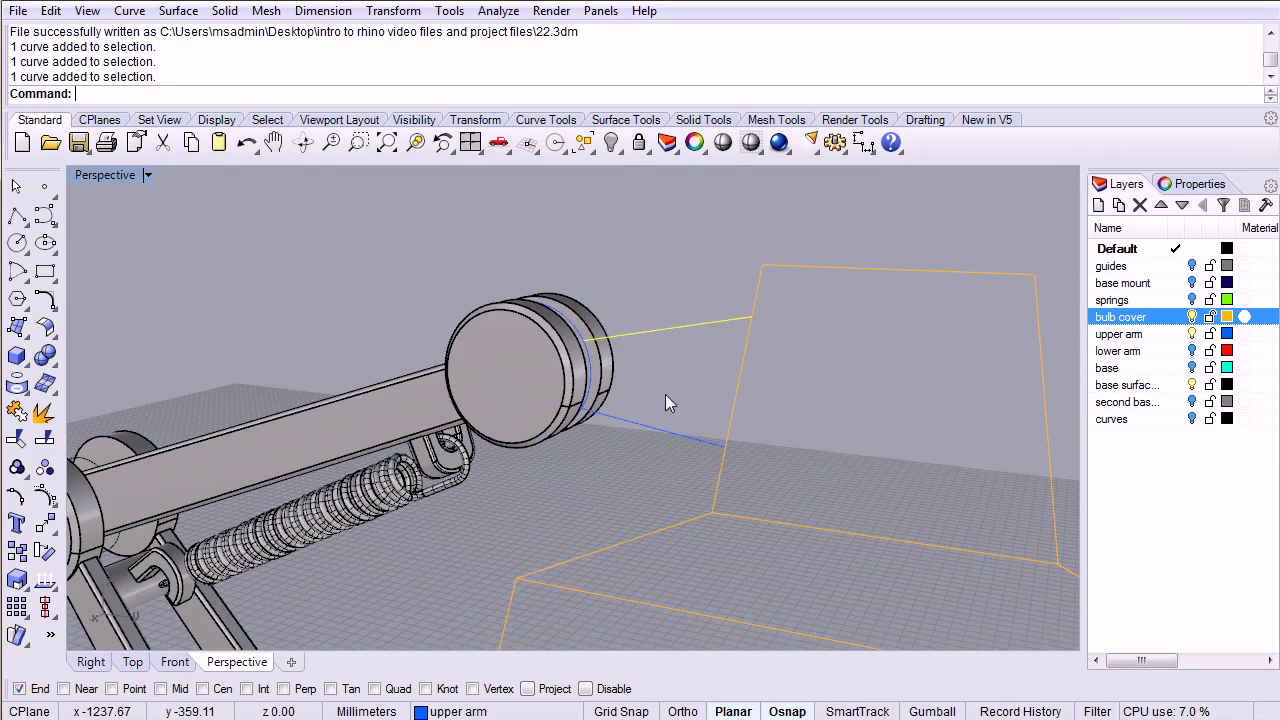
Task: Click the Undo arrow icon
Action: (x=247, y=143)
